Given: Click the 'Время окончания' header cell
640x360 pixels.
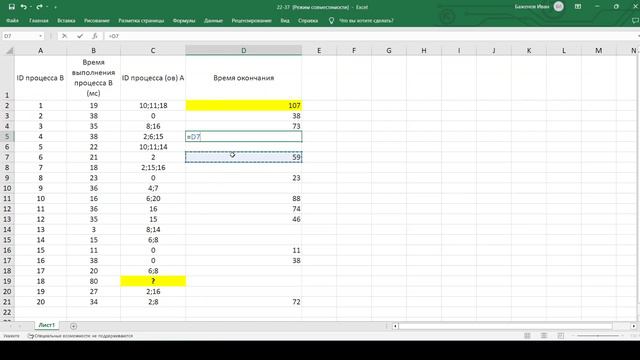Looking at the screenshot, I should [x=244, y=78].
